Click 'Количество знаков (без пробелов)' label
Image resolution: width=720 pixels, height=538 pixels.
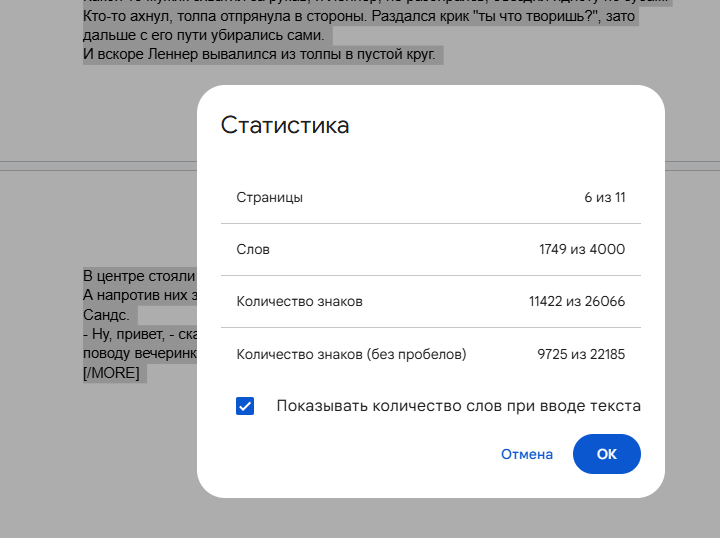pos(351,354)
